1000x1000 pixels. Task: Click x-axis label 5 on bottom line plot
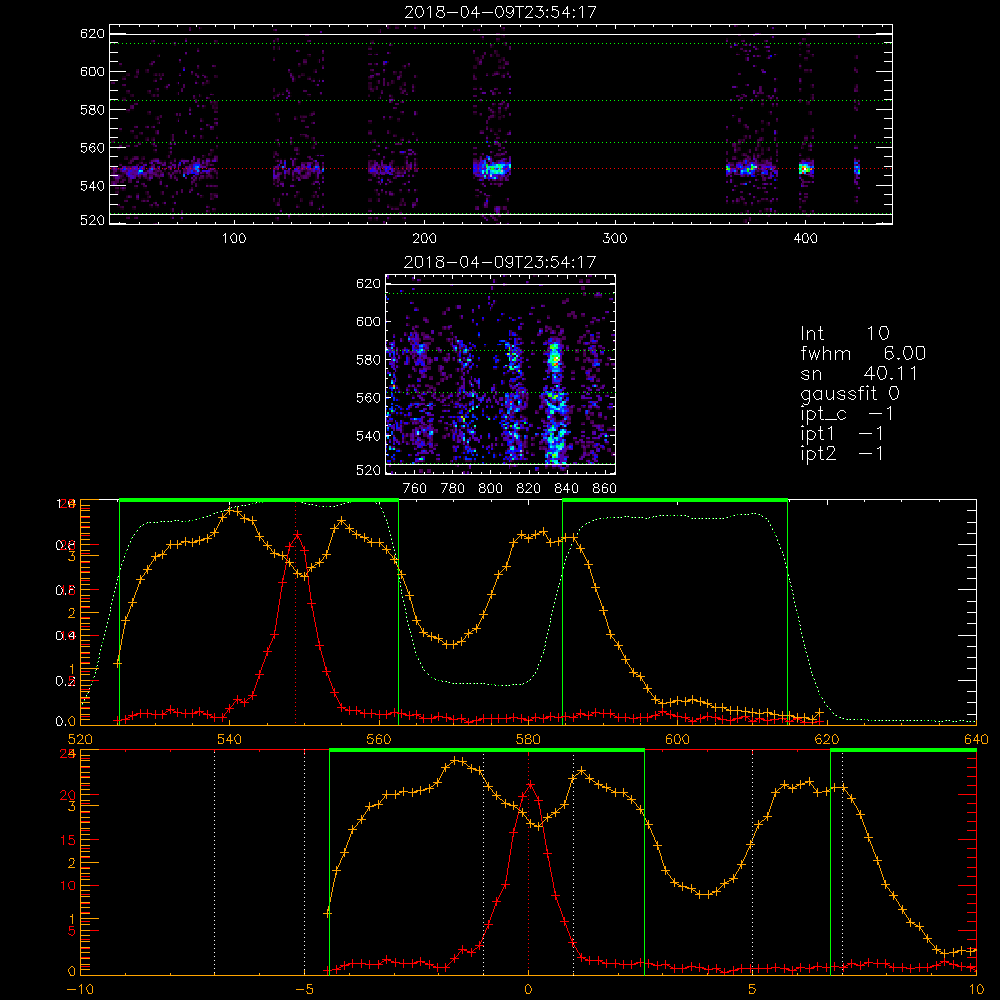[752, 989]
